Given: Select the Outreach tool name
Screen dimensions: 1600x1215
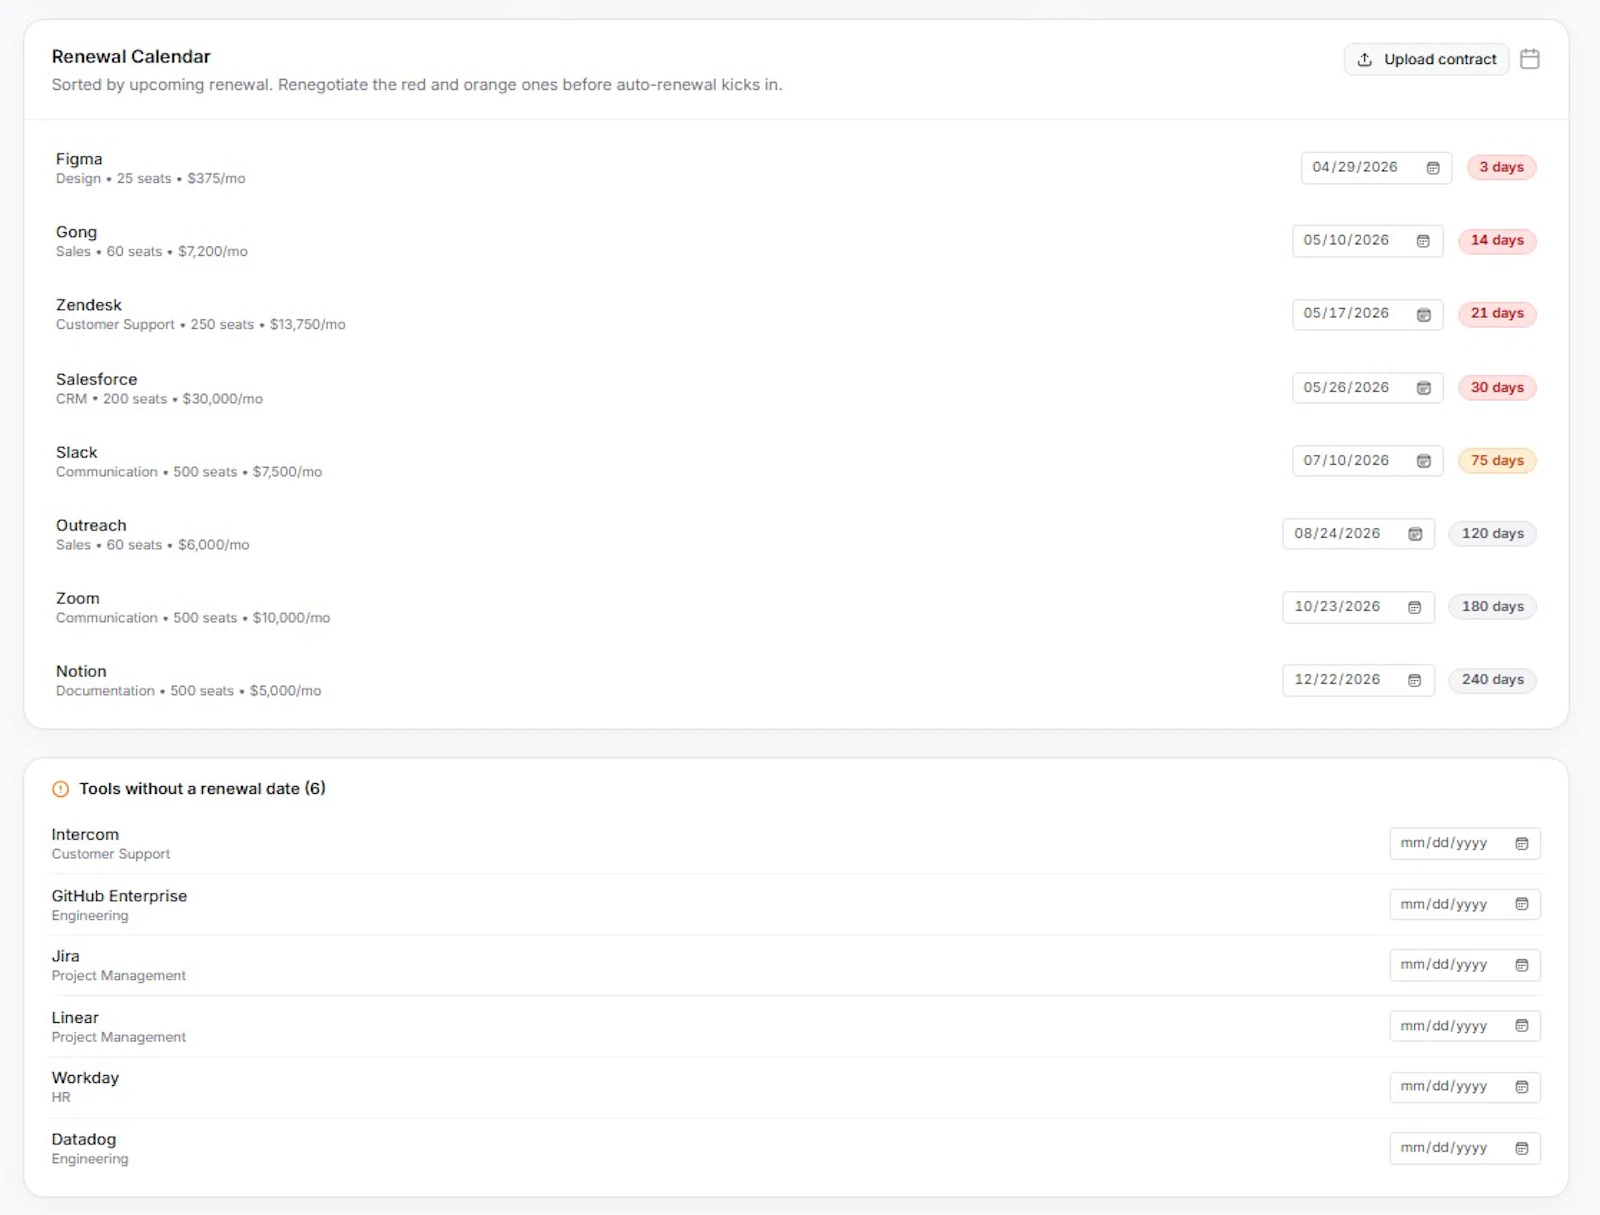Looking at the screenshot, I should 91,525.
